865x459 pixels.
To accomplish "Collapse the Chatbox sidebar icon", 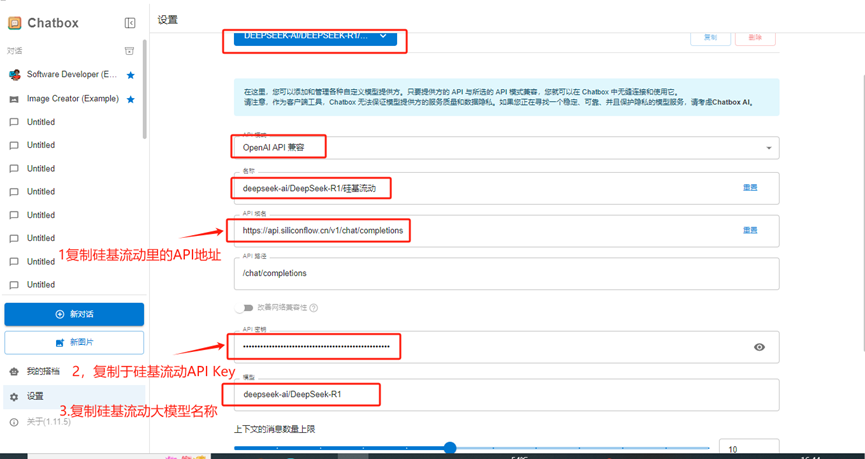I will point(130,23).
